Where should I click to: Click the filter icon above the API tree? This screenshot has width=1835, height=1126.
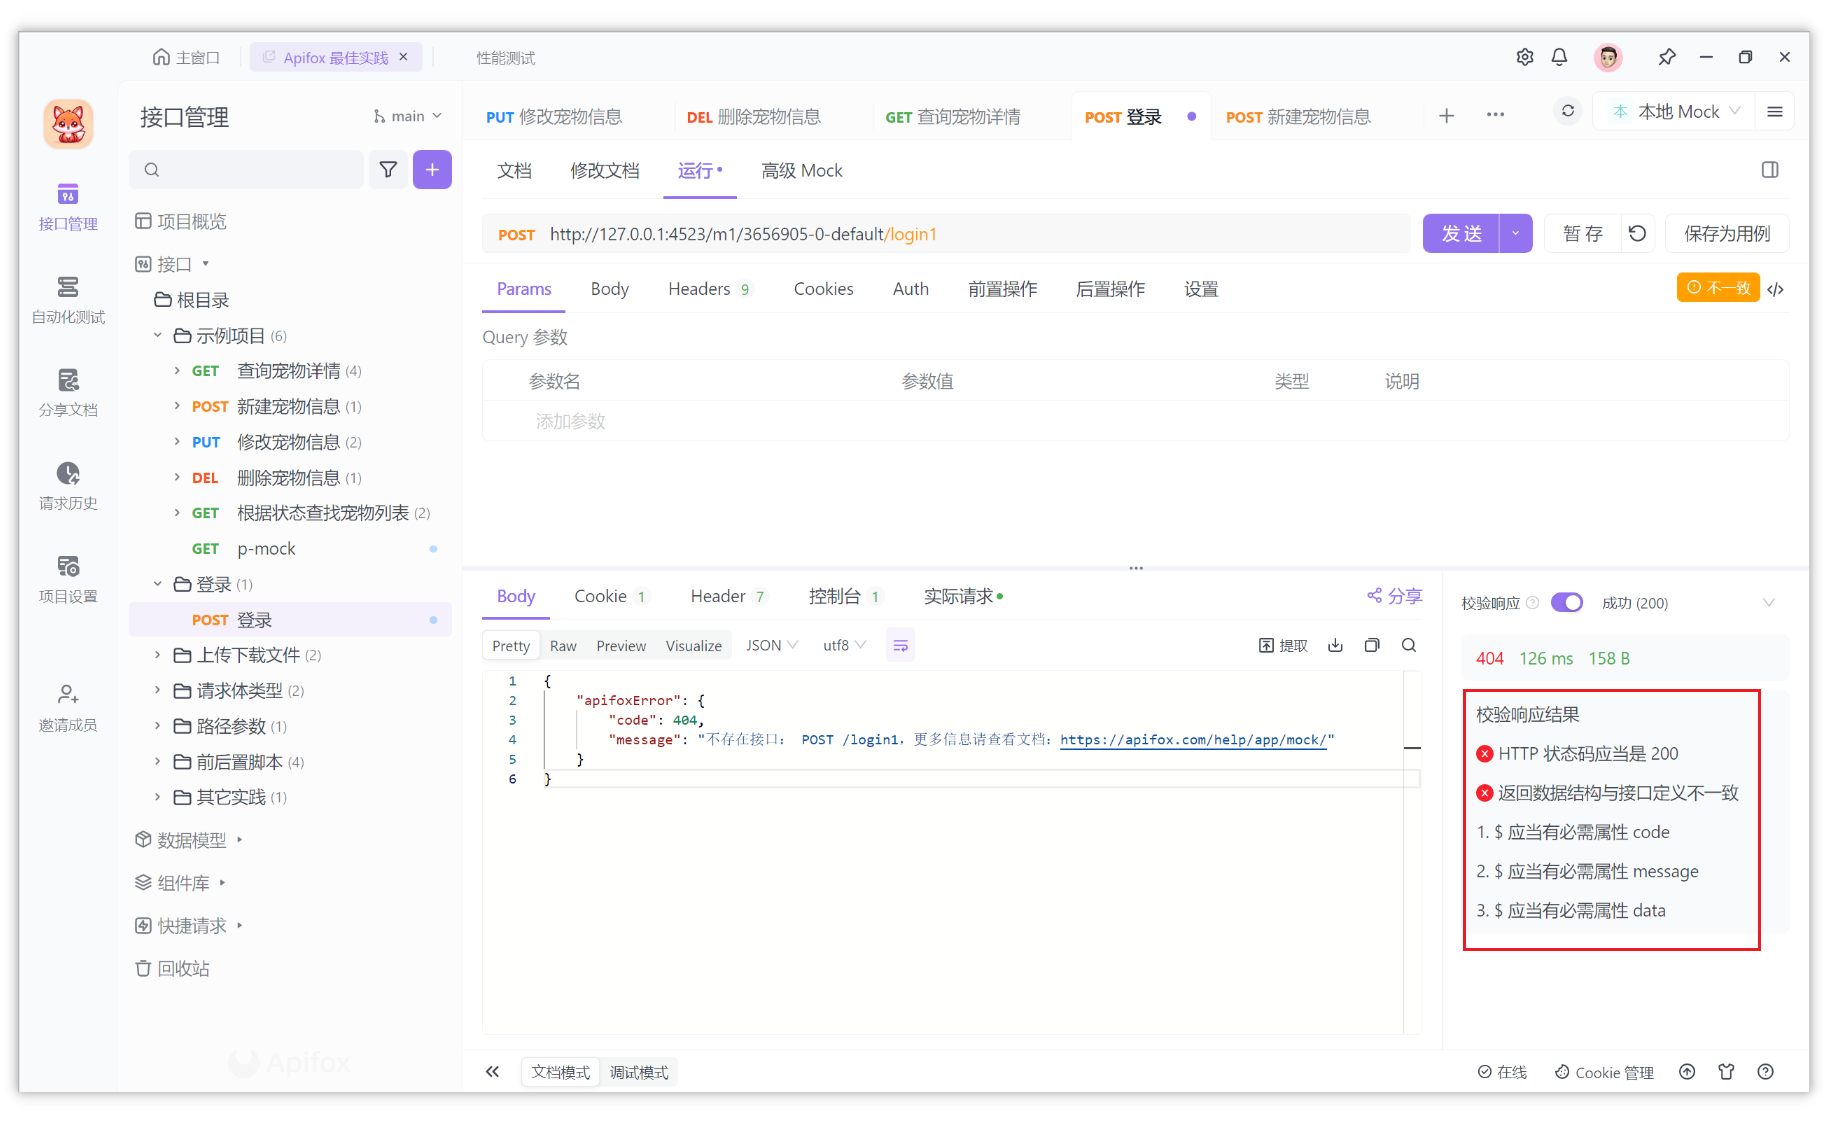coord(388,169)
